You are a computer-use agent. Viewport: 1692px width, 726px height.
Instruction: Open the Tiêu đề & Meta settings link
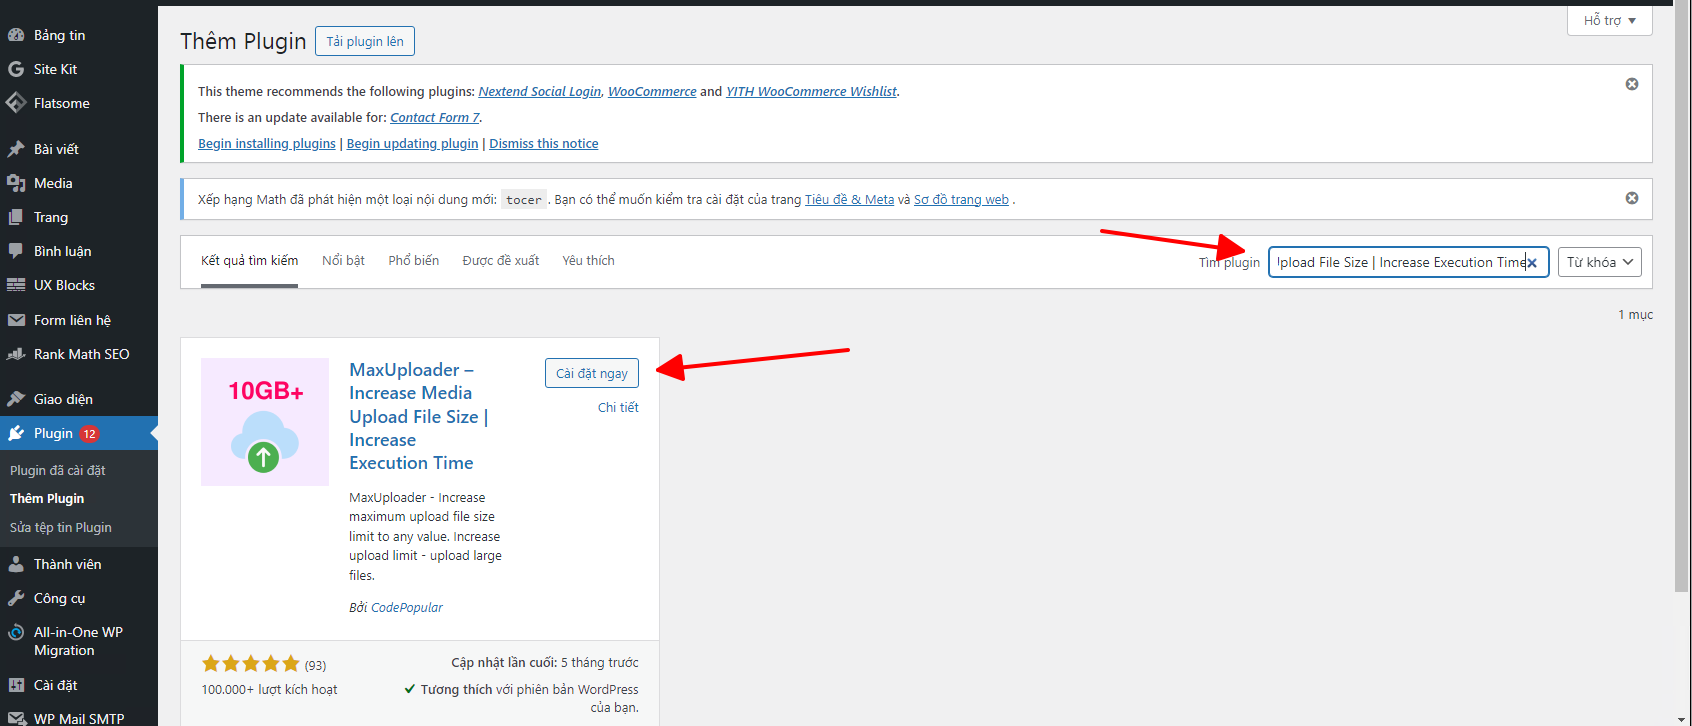[x=850, y=199]
